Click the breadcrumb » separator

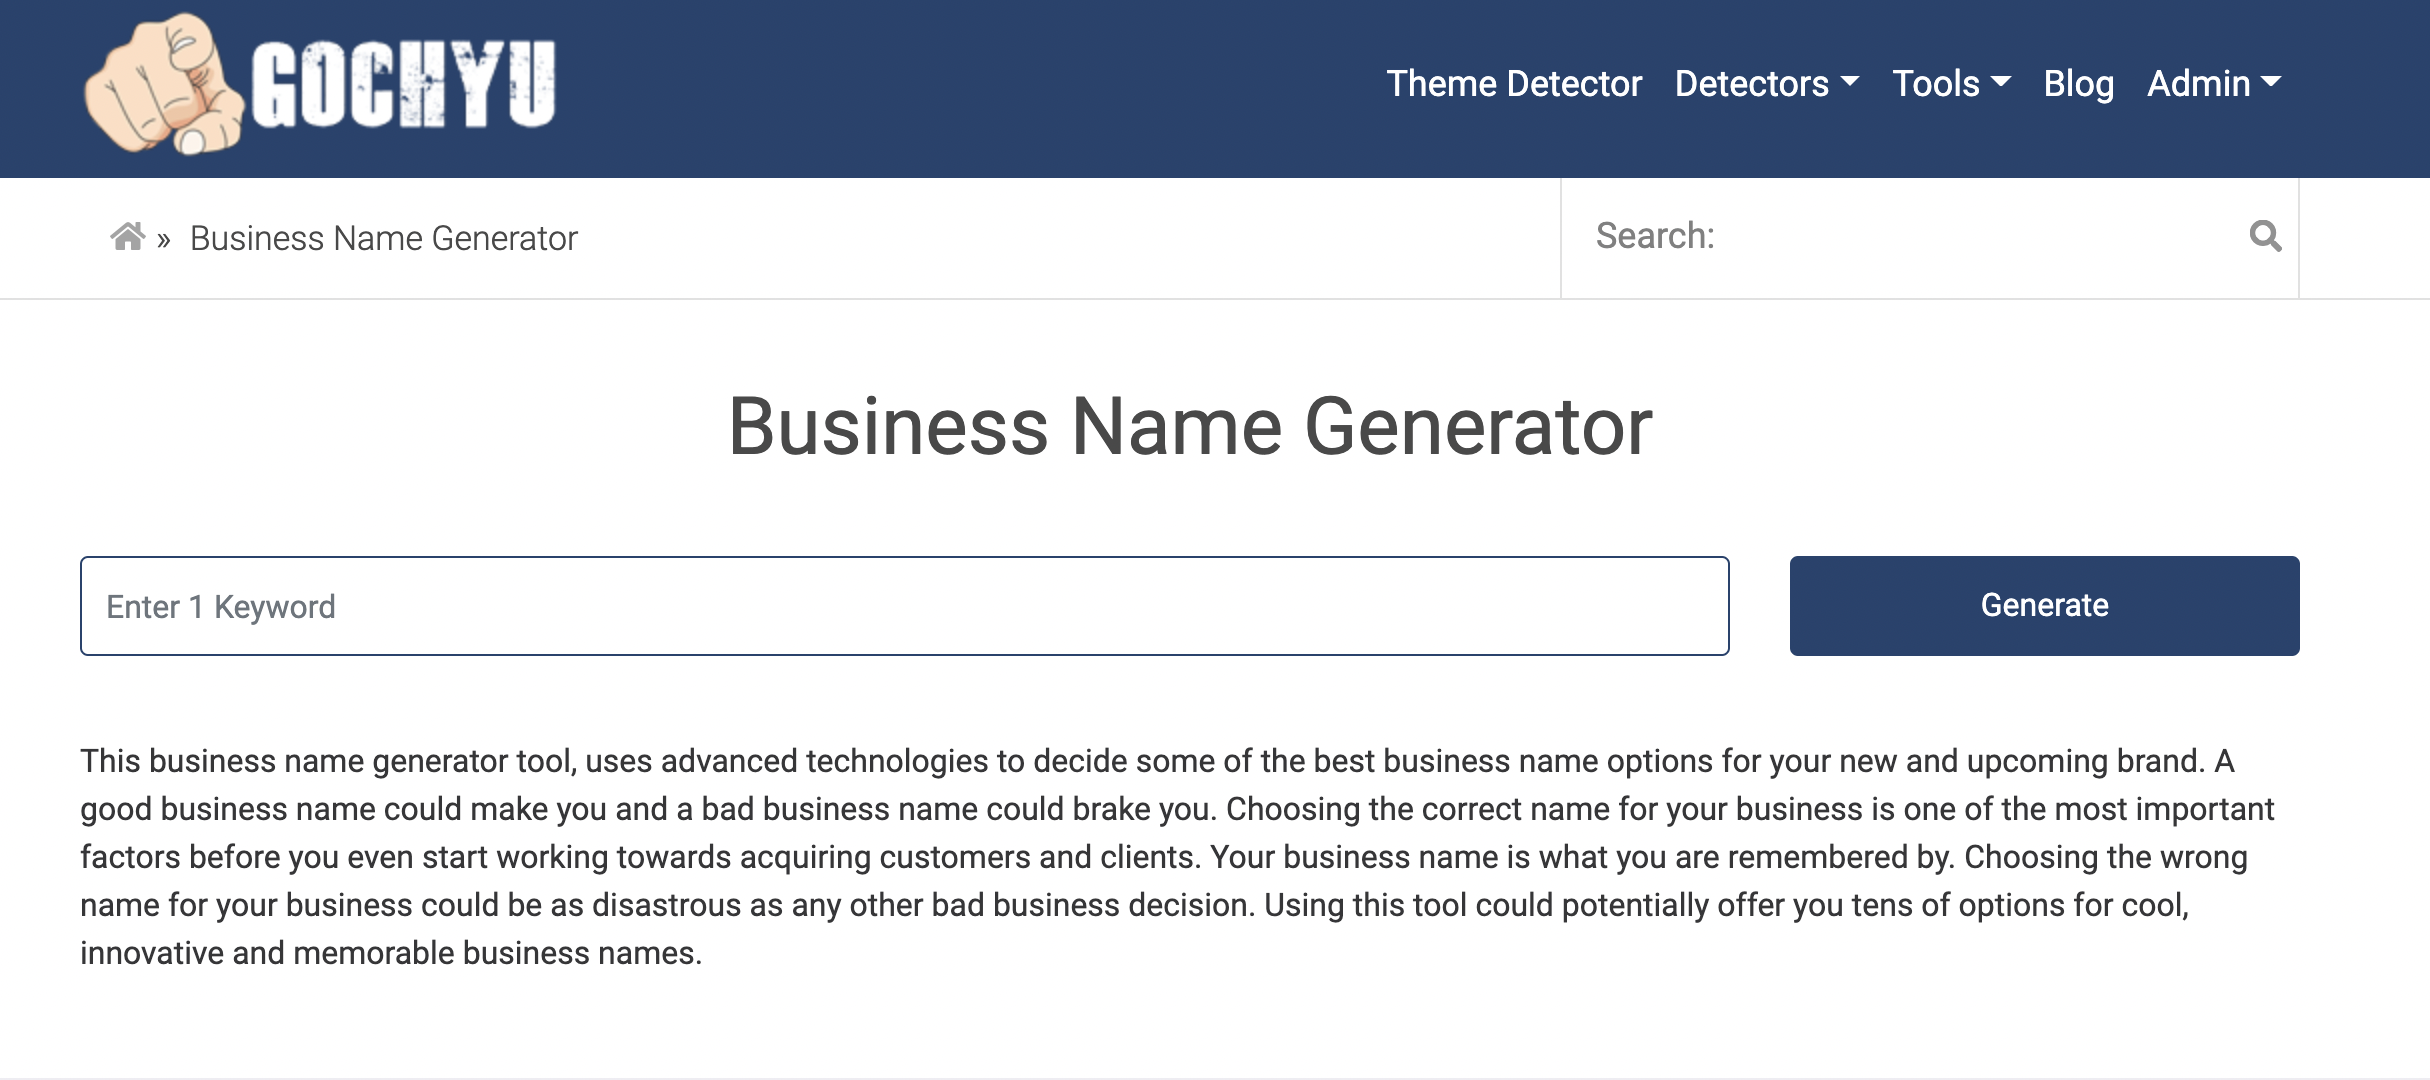[164, 241]
